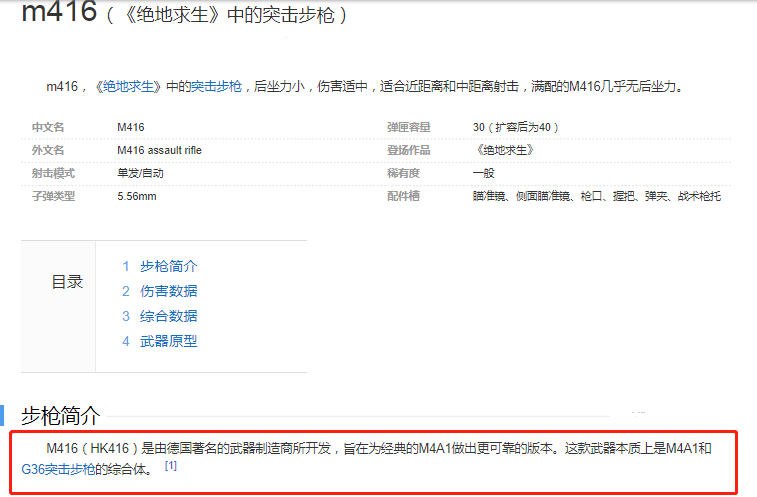Select the 中文名 value M416

click(x=131, y=127)
